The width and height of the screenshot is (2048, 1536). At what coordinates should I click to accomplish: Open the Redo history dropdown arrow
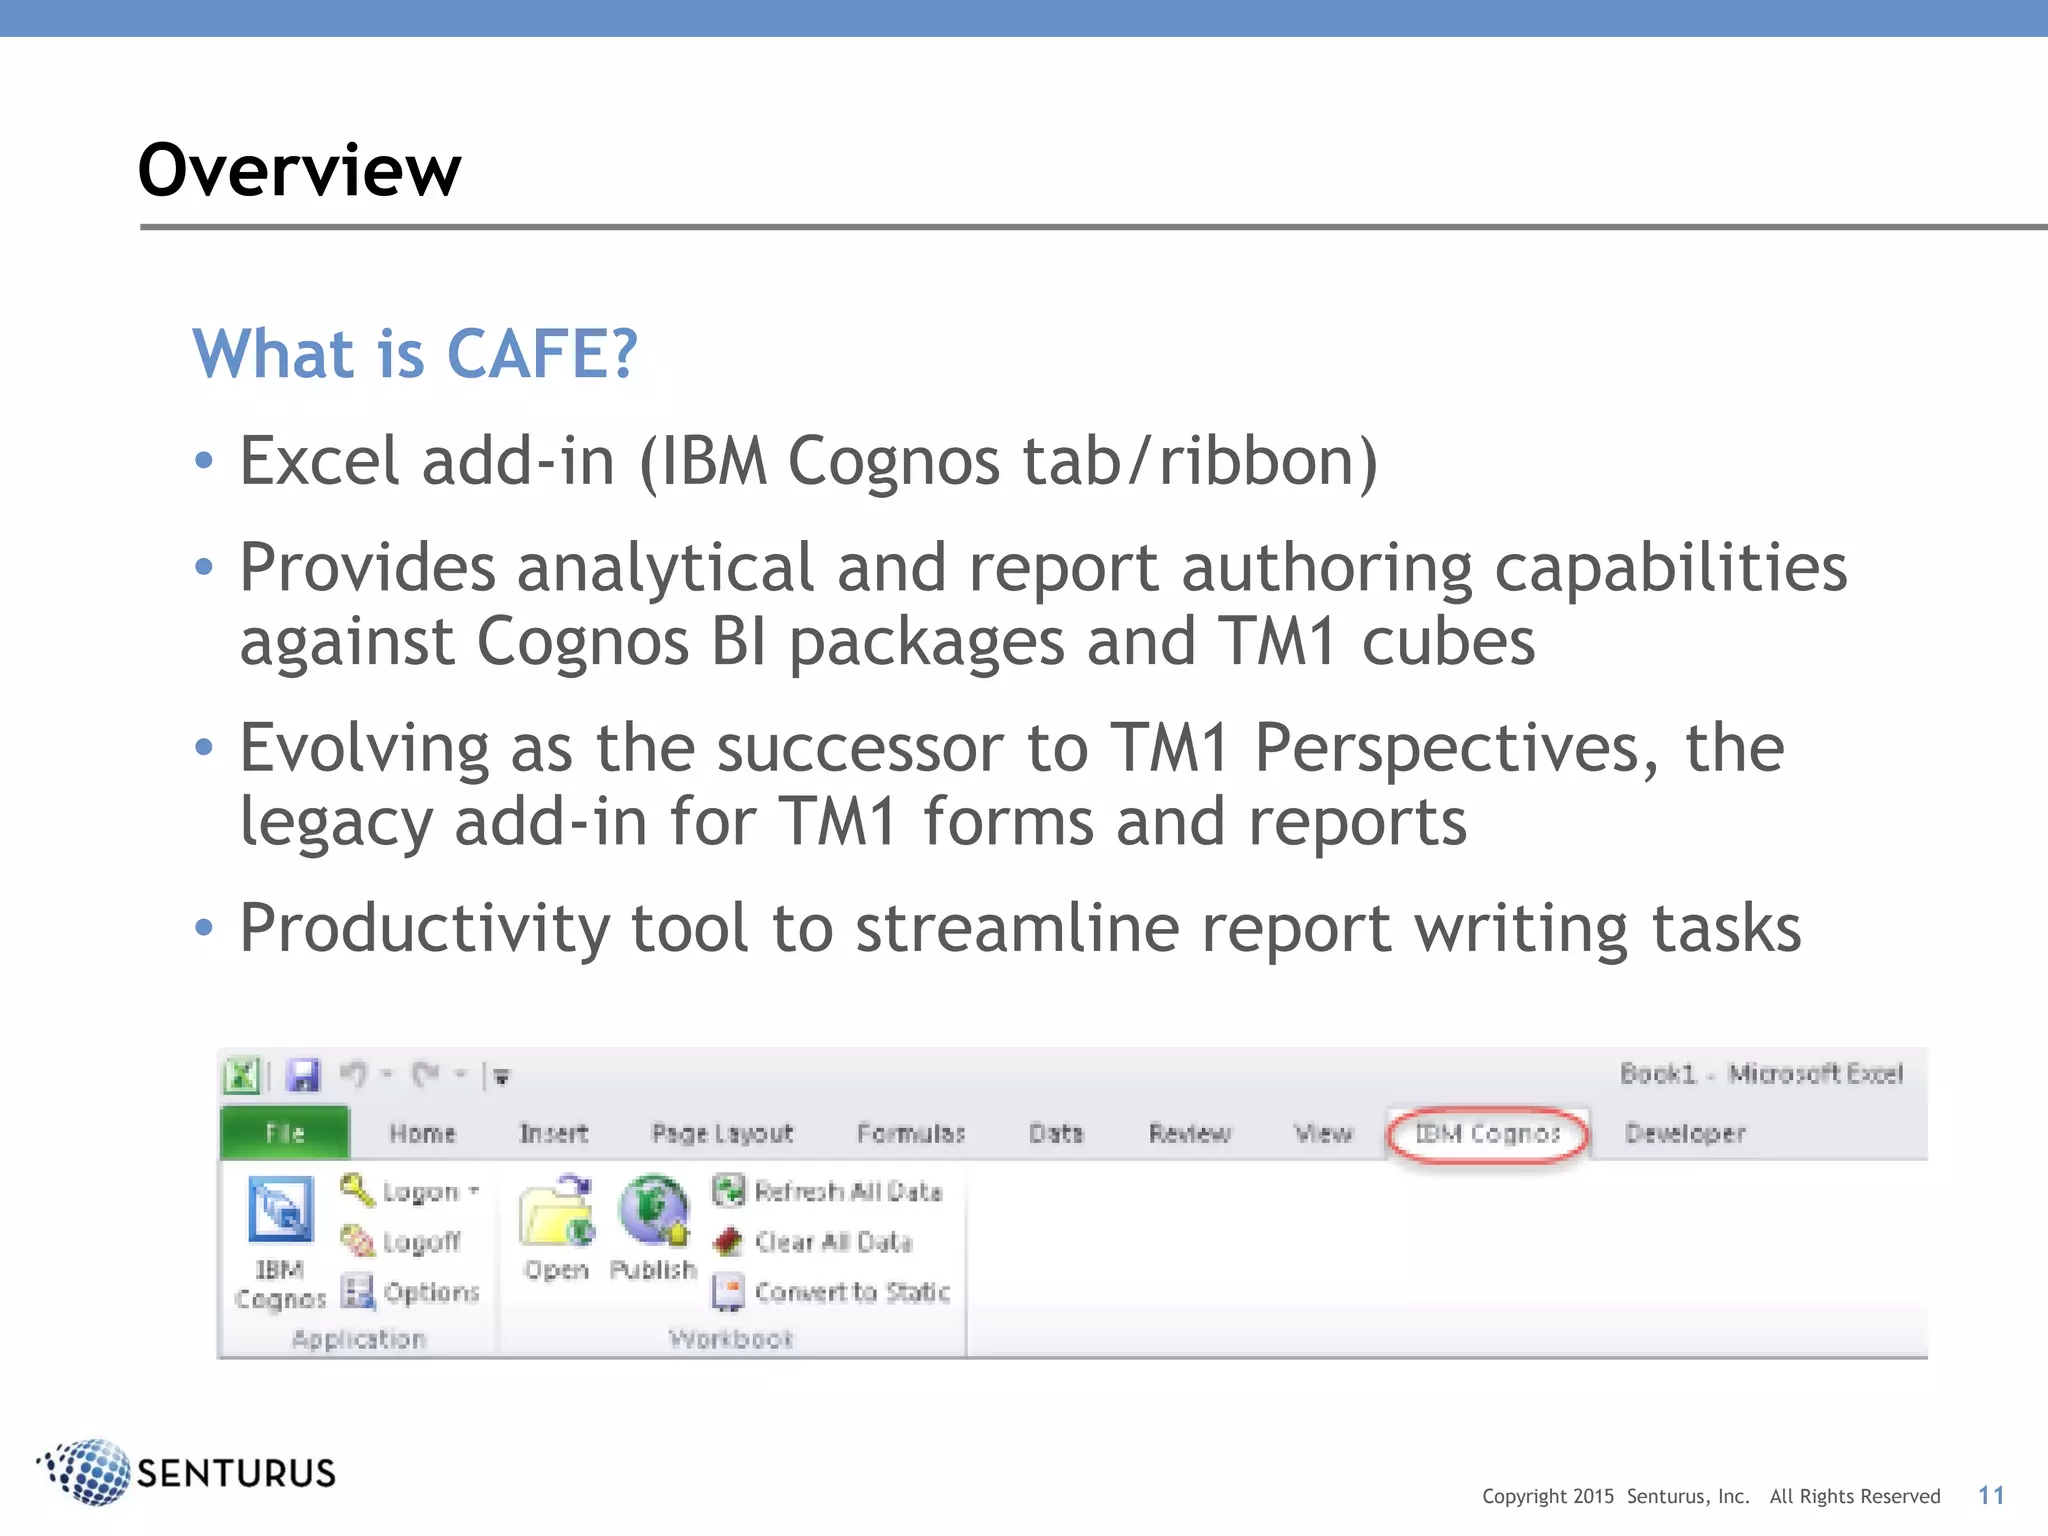tap(461, 1076)
